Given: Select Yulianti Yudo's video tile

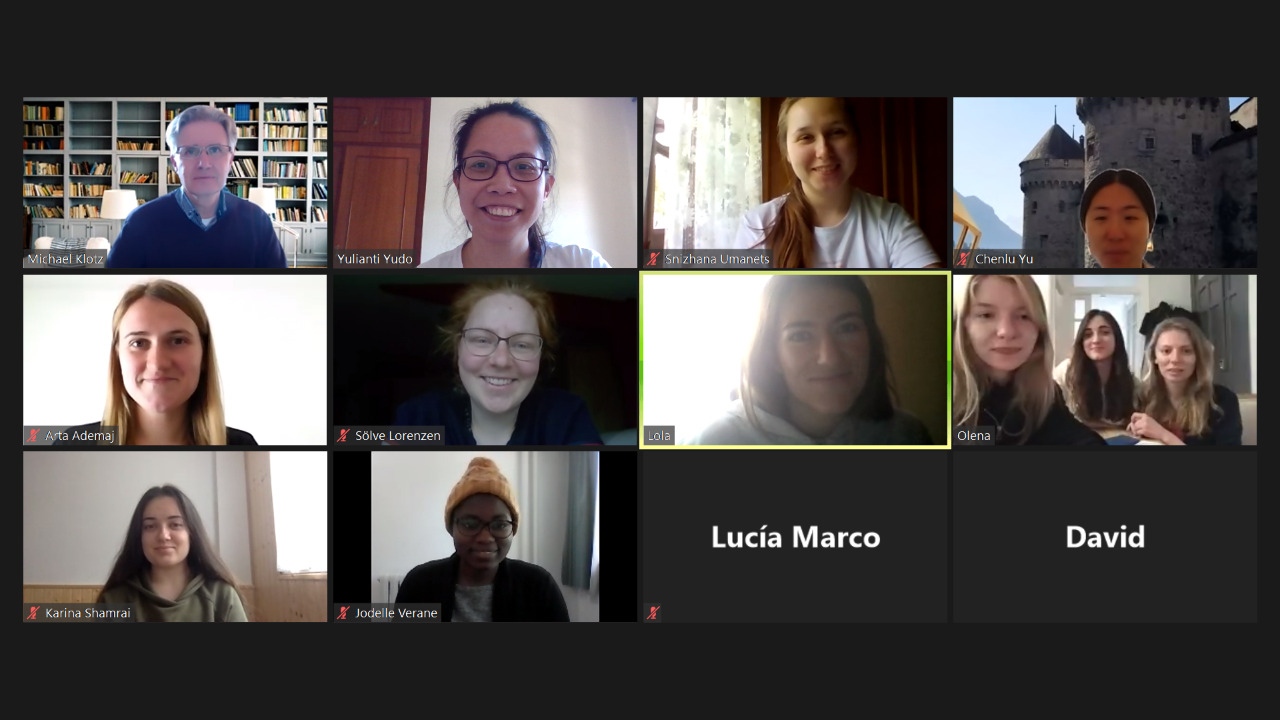Looking at the screenshot, I should 485,182.
